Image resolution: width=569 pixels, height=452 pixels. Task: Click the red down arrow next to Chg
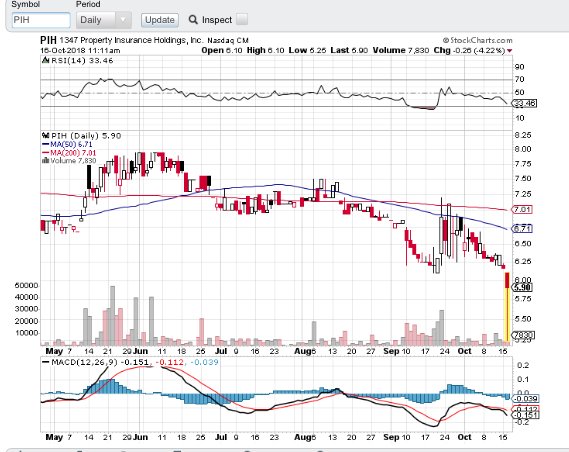tap(510, 51)
